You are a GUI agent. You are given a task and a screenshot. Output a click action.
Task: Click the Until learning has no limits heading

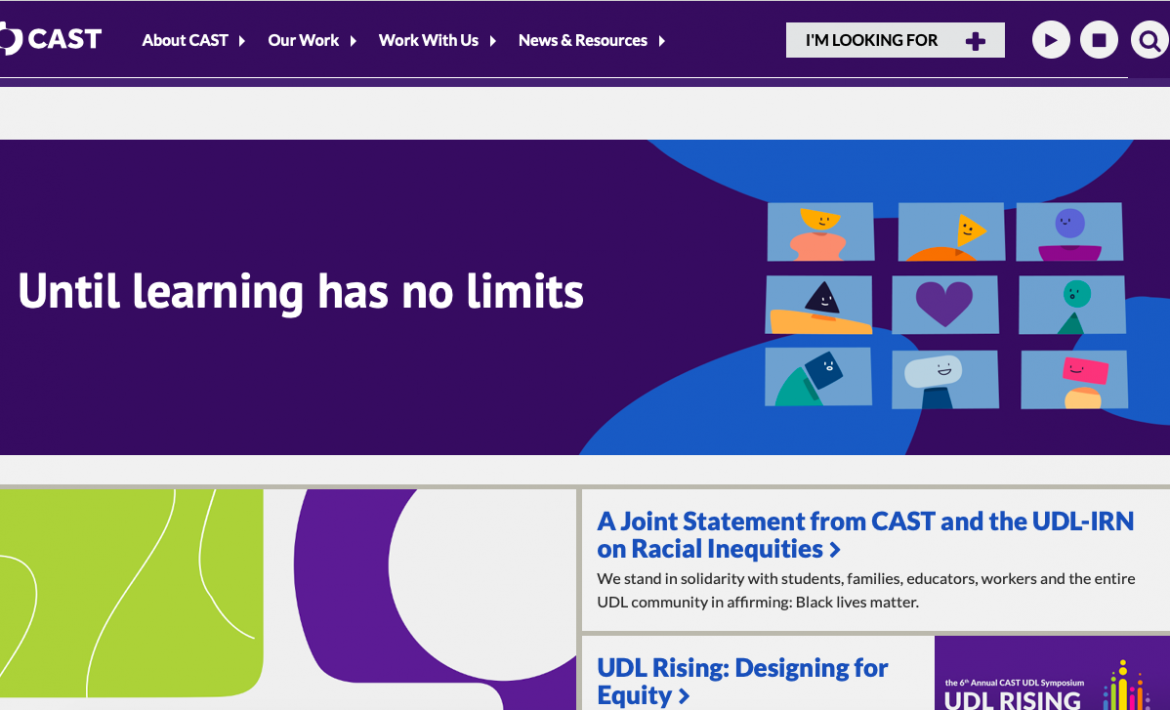point(301,291)
